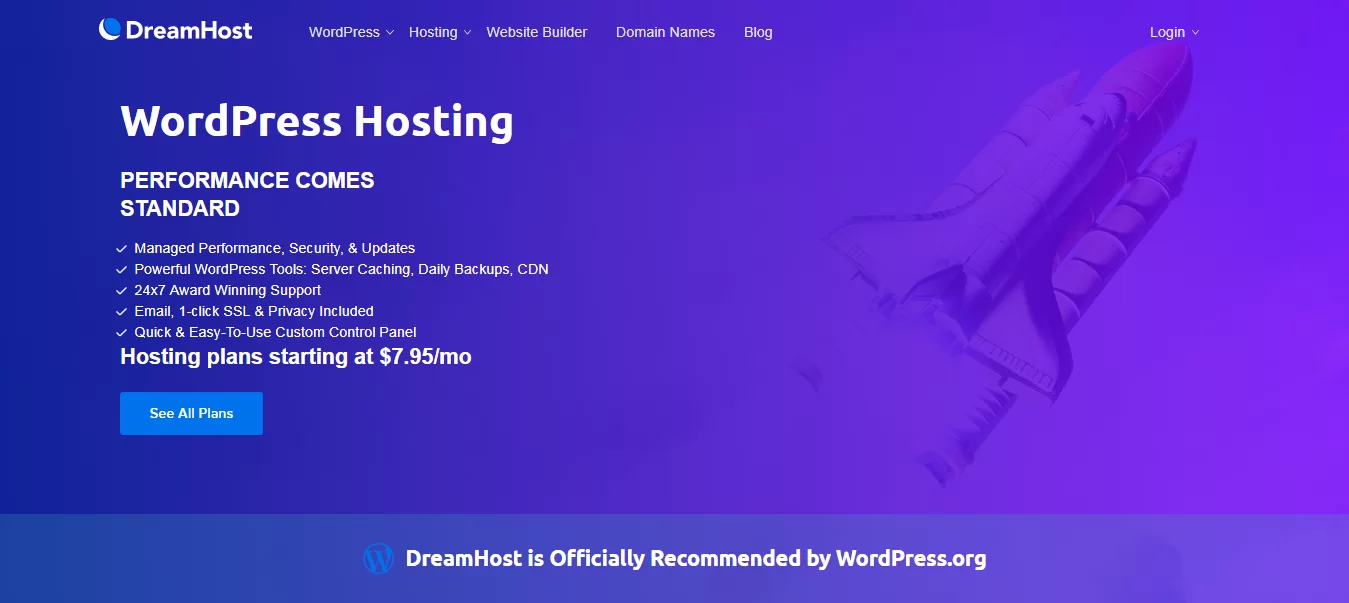Open the Website Builder menu item
Image resolution: width=1349 pixels, height=603 pixels.
coord(537,32)
